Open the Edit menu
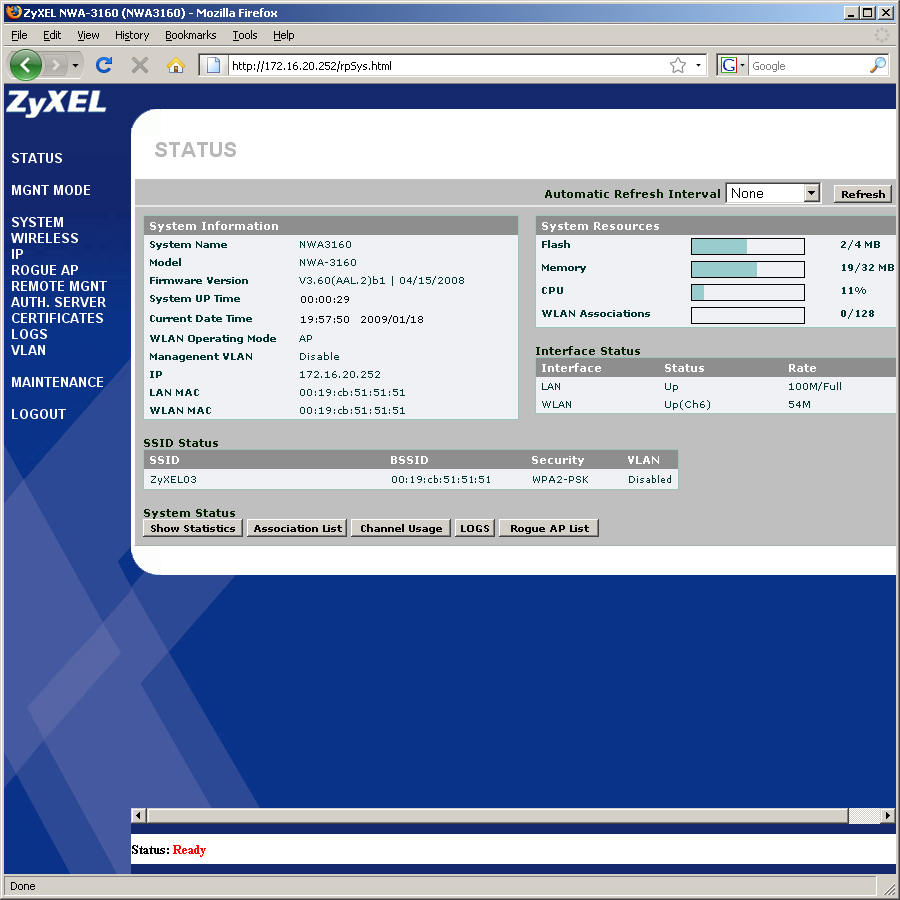The width and height of the screenshot is (900, 900). click(52, 35)
